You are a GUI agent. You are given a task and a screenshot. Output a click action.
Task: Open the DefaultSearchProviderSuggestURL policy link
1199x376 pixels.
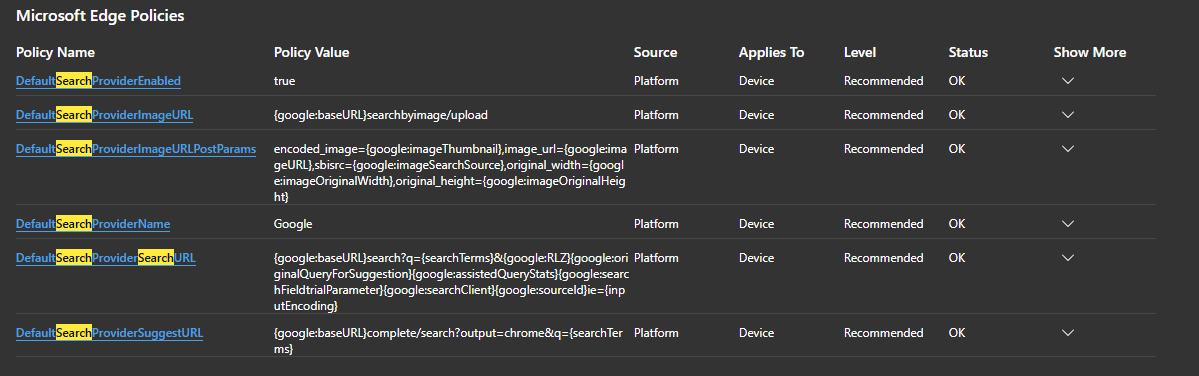pyautogui.click(x=109, y=333)
